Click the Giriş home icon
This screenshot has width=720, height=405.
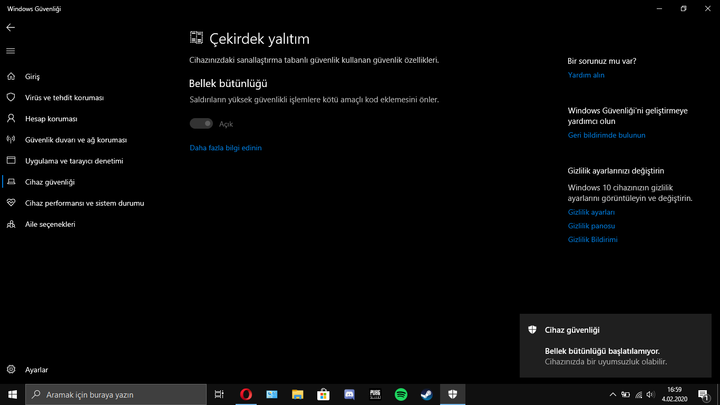[x=11, y=76]
